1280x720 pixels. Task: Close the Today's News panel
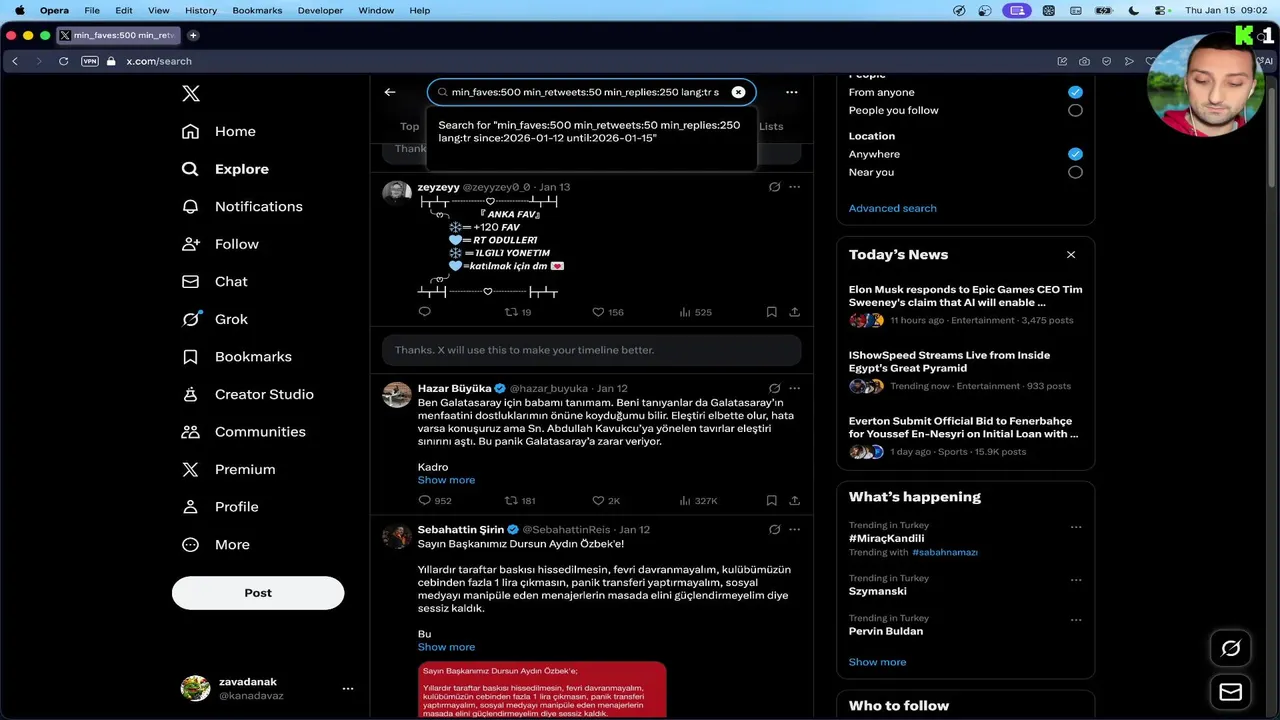[x=1071, y=255]
